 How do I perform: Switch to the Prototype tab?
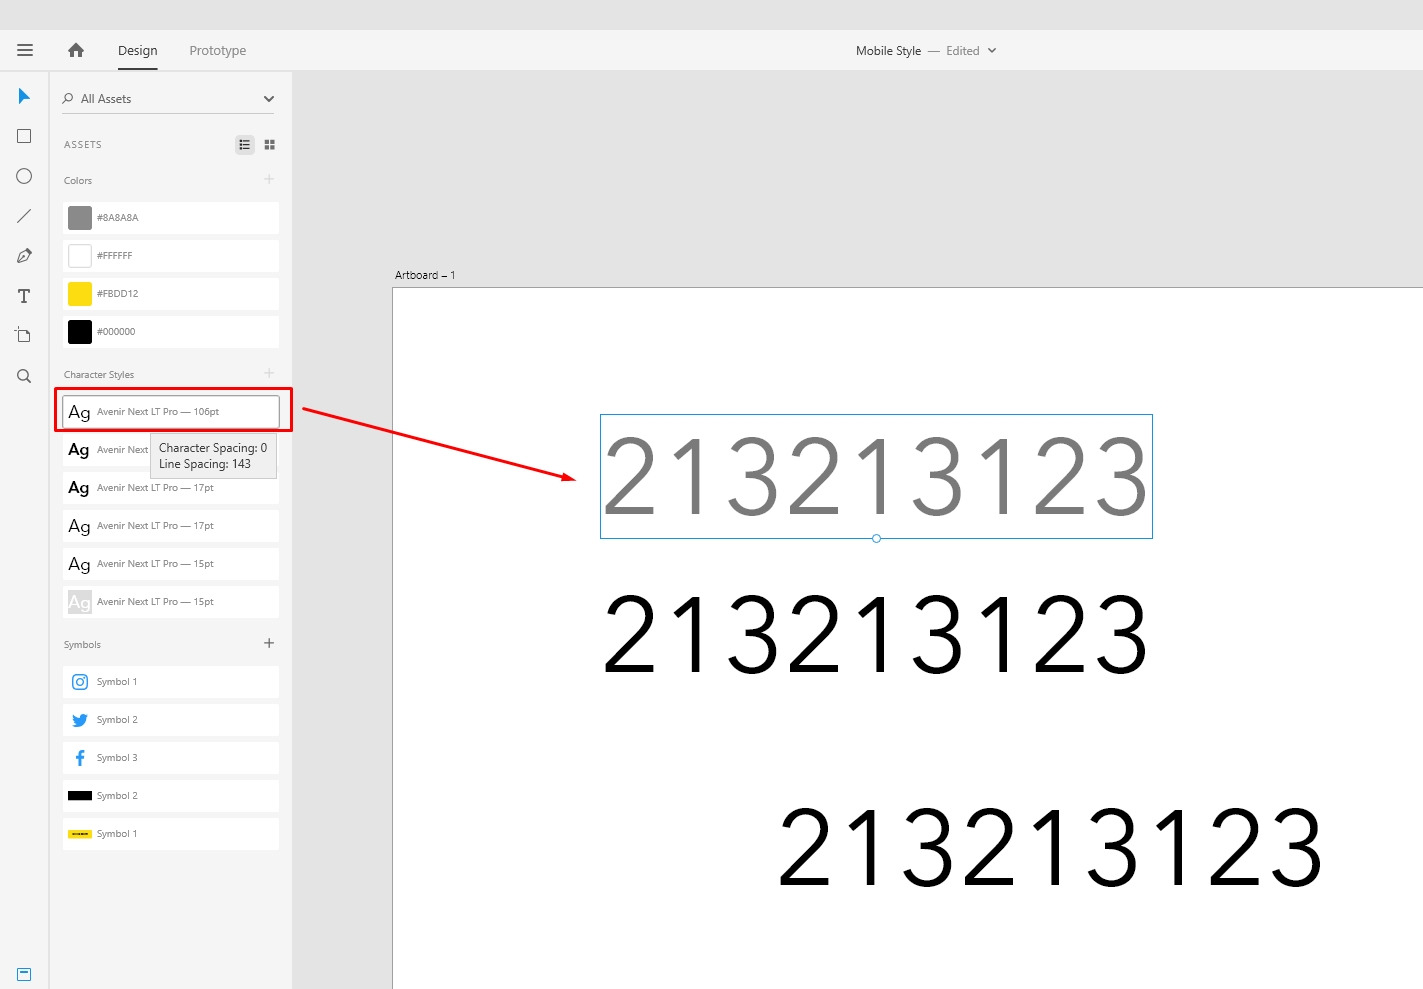point(218,50)
